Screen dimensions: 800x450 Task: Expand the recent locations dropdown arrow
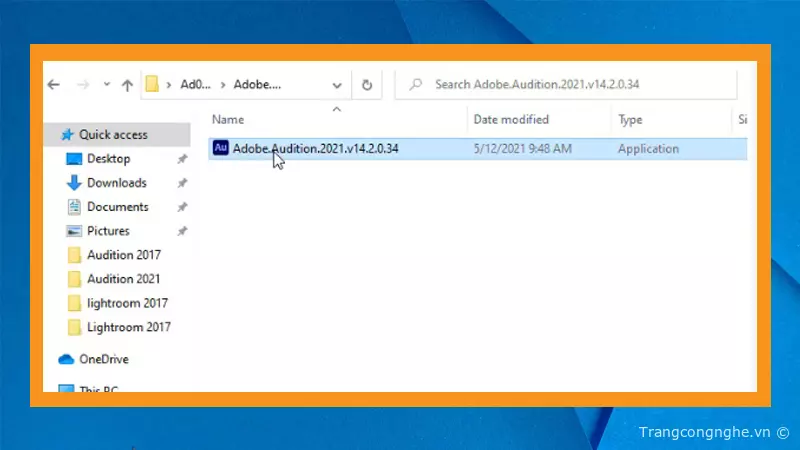[105, 86]
